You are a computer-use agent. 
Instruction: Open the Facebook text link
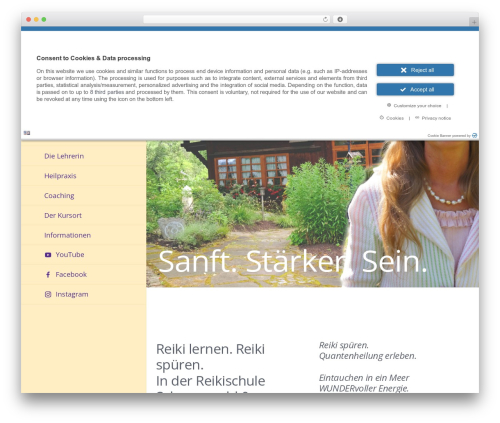(71, 274)
